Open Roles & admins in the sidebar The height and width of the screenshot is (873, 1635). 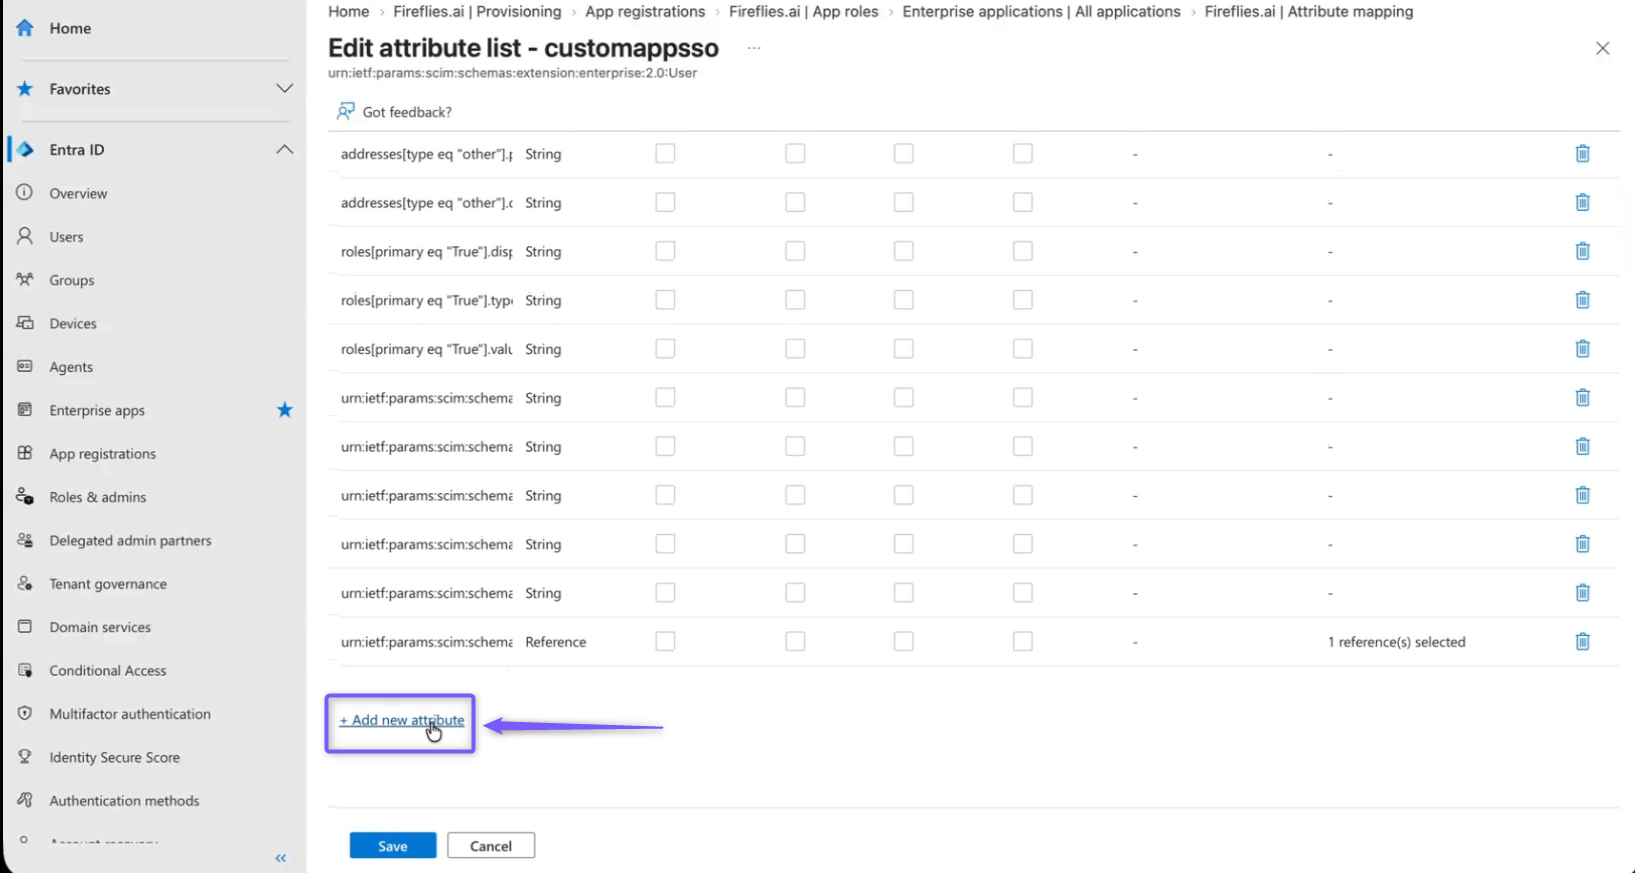point(98,497)
